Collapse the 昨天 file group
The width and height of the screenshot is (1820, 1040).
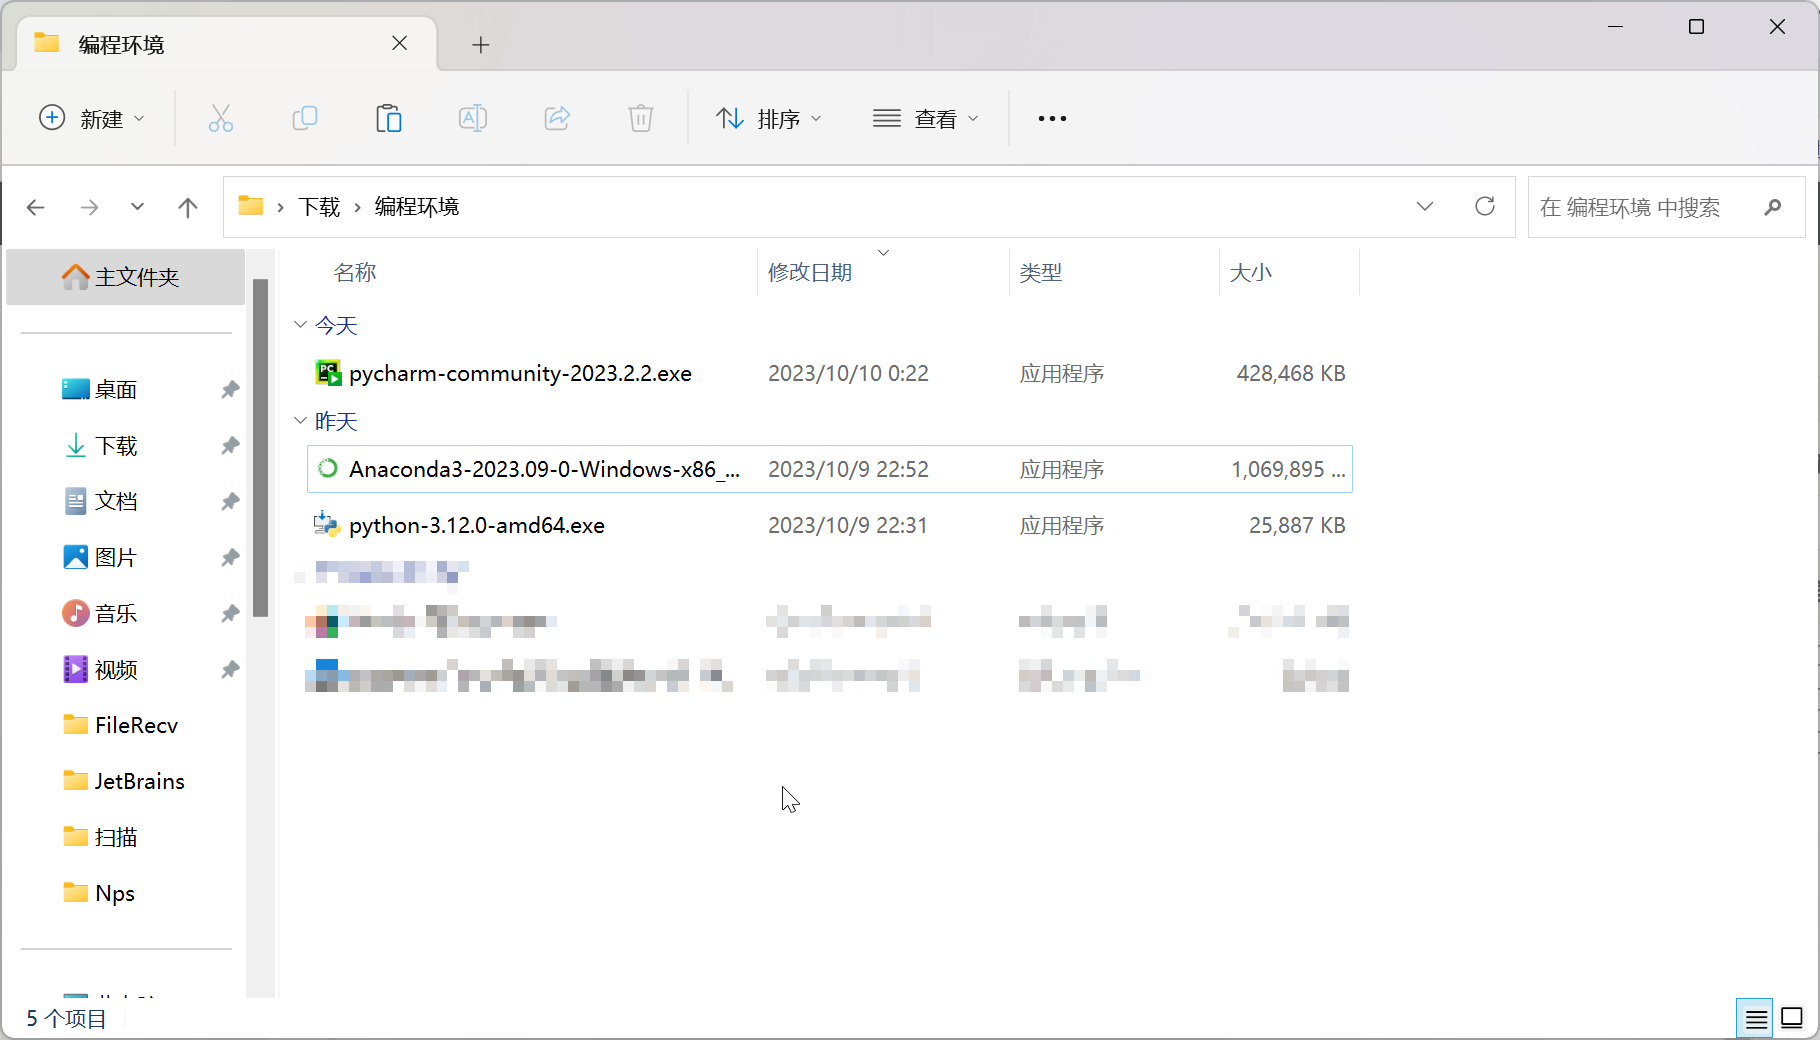(x=300, y=421)
